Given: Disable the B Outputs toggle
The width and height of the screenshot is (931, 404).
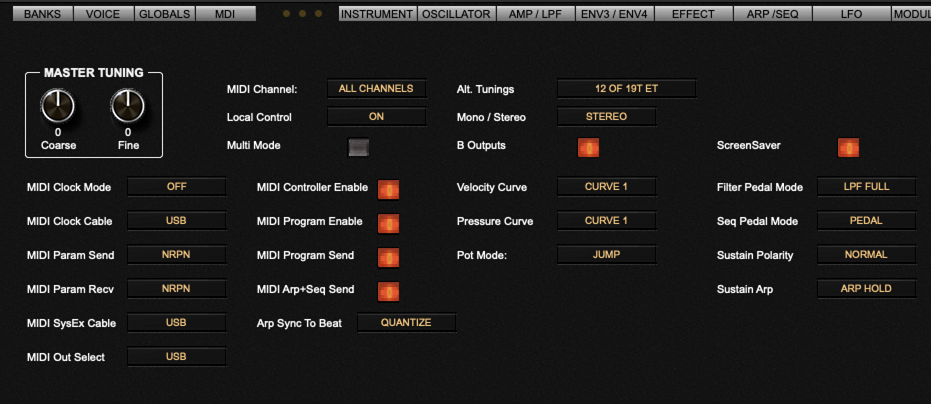Looking at the screenshot, I should click(588, 147).
